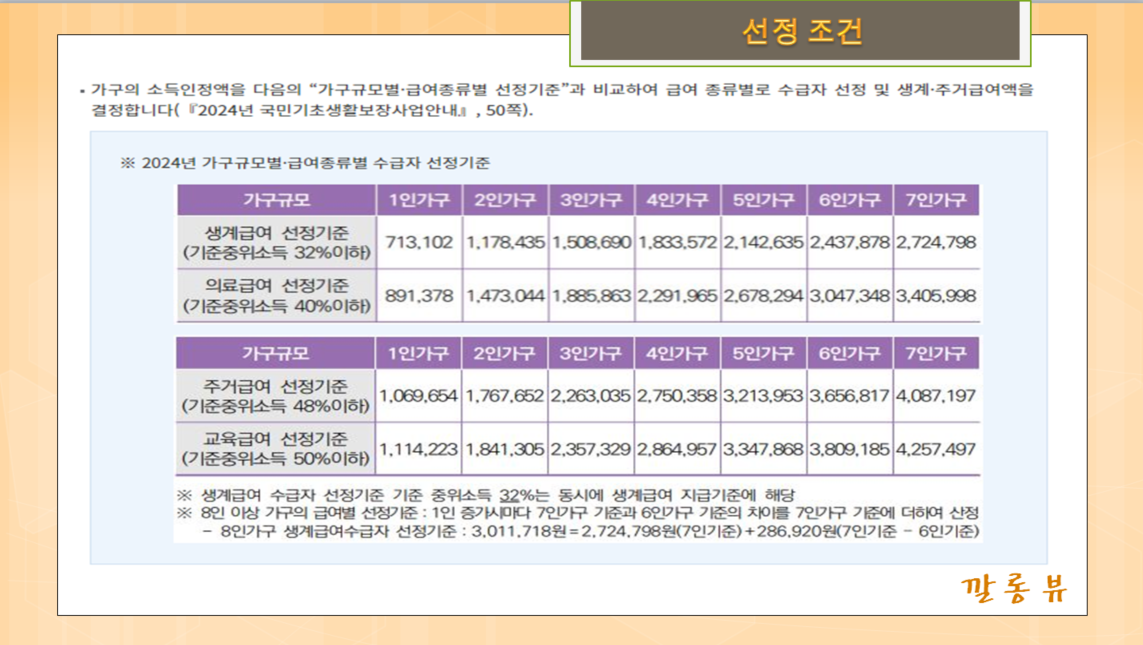The height and width of the screenshot is (645, 1143).
Task: Select the value 1,841,305
Action: click(504, 450)
